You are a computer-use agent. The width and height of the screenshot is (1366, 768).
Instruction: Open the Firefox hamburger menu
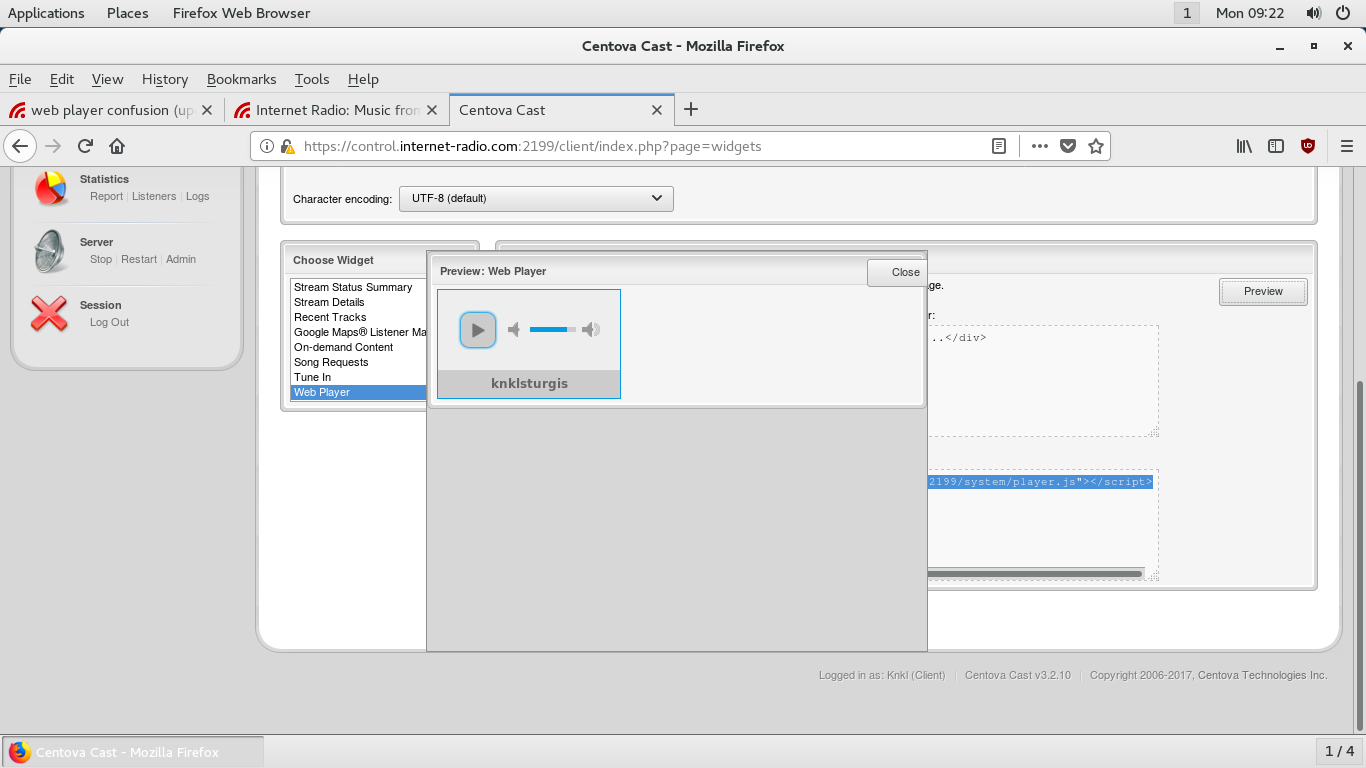click(x=1346, y=146)
